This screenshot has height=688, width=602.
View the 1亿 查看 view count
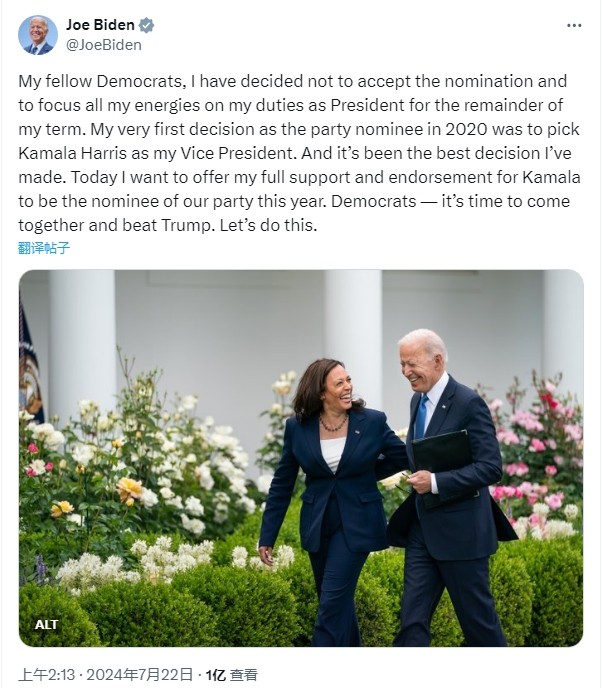(x=231, y=675)
